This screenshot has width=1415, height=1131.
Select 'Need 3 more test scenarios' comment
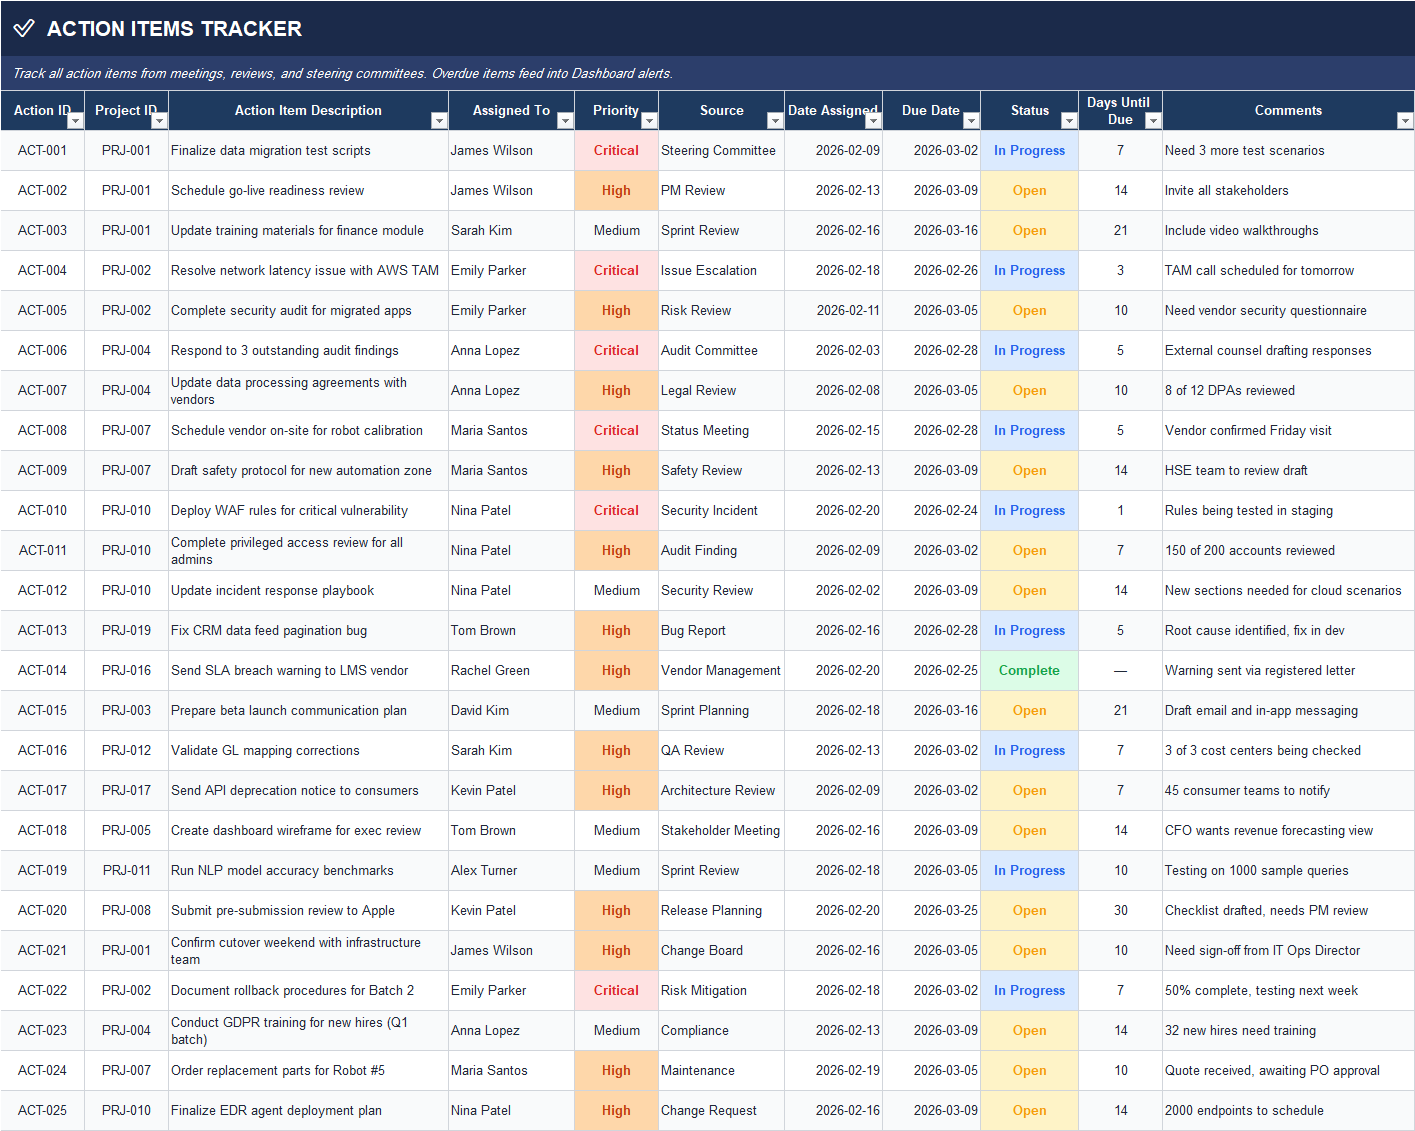click(1288, 151)
